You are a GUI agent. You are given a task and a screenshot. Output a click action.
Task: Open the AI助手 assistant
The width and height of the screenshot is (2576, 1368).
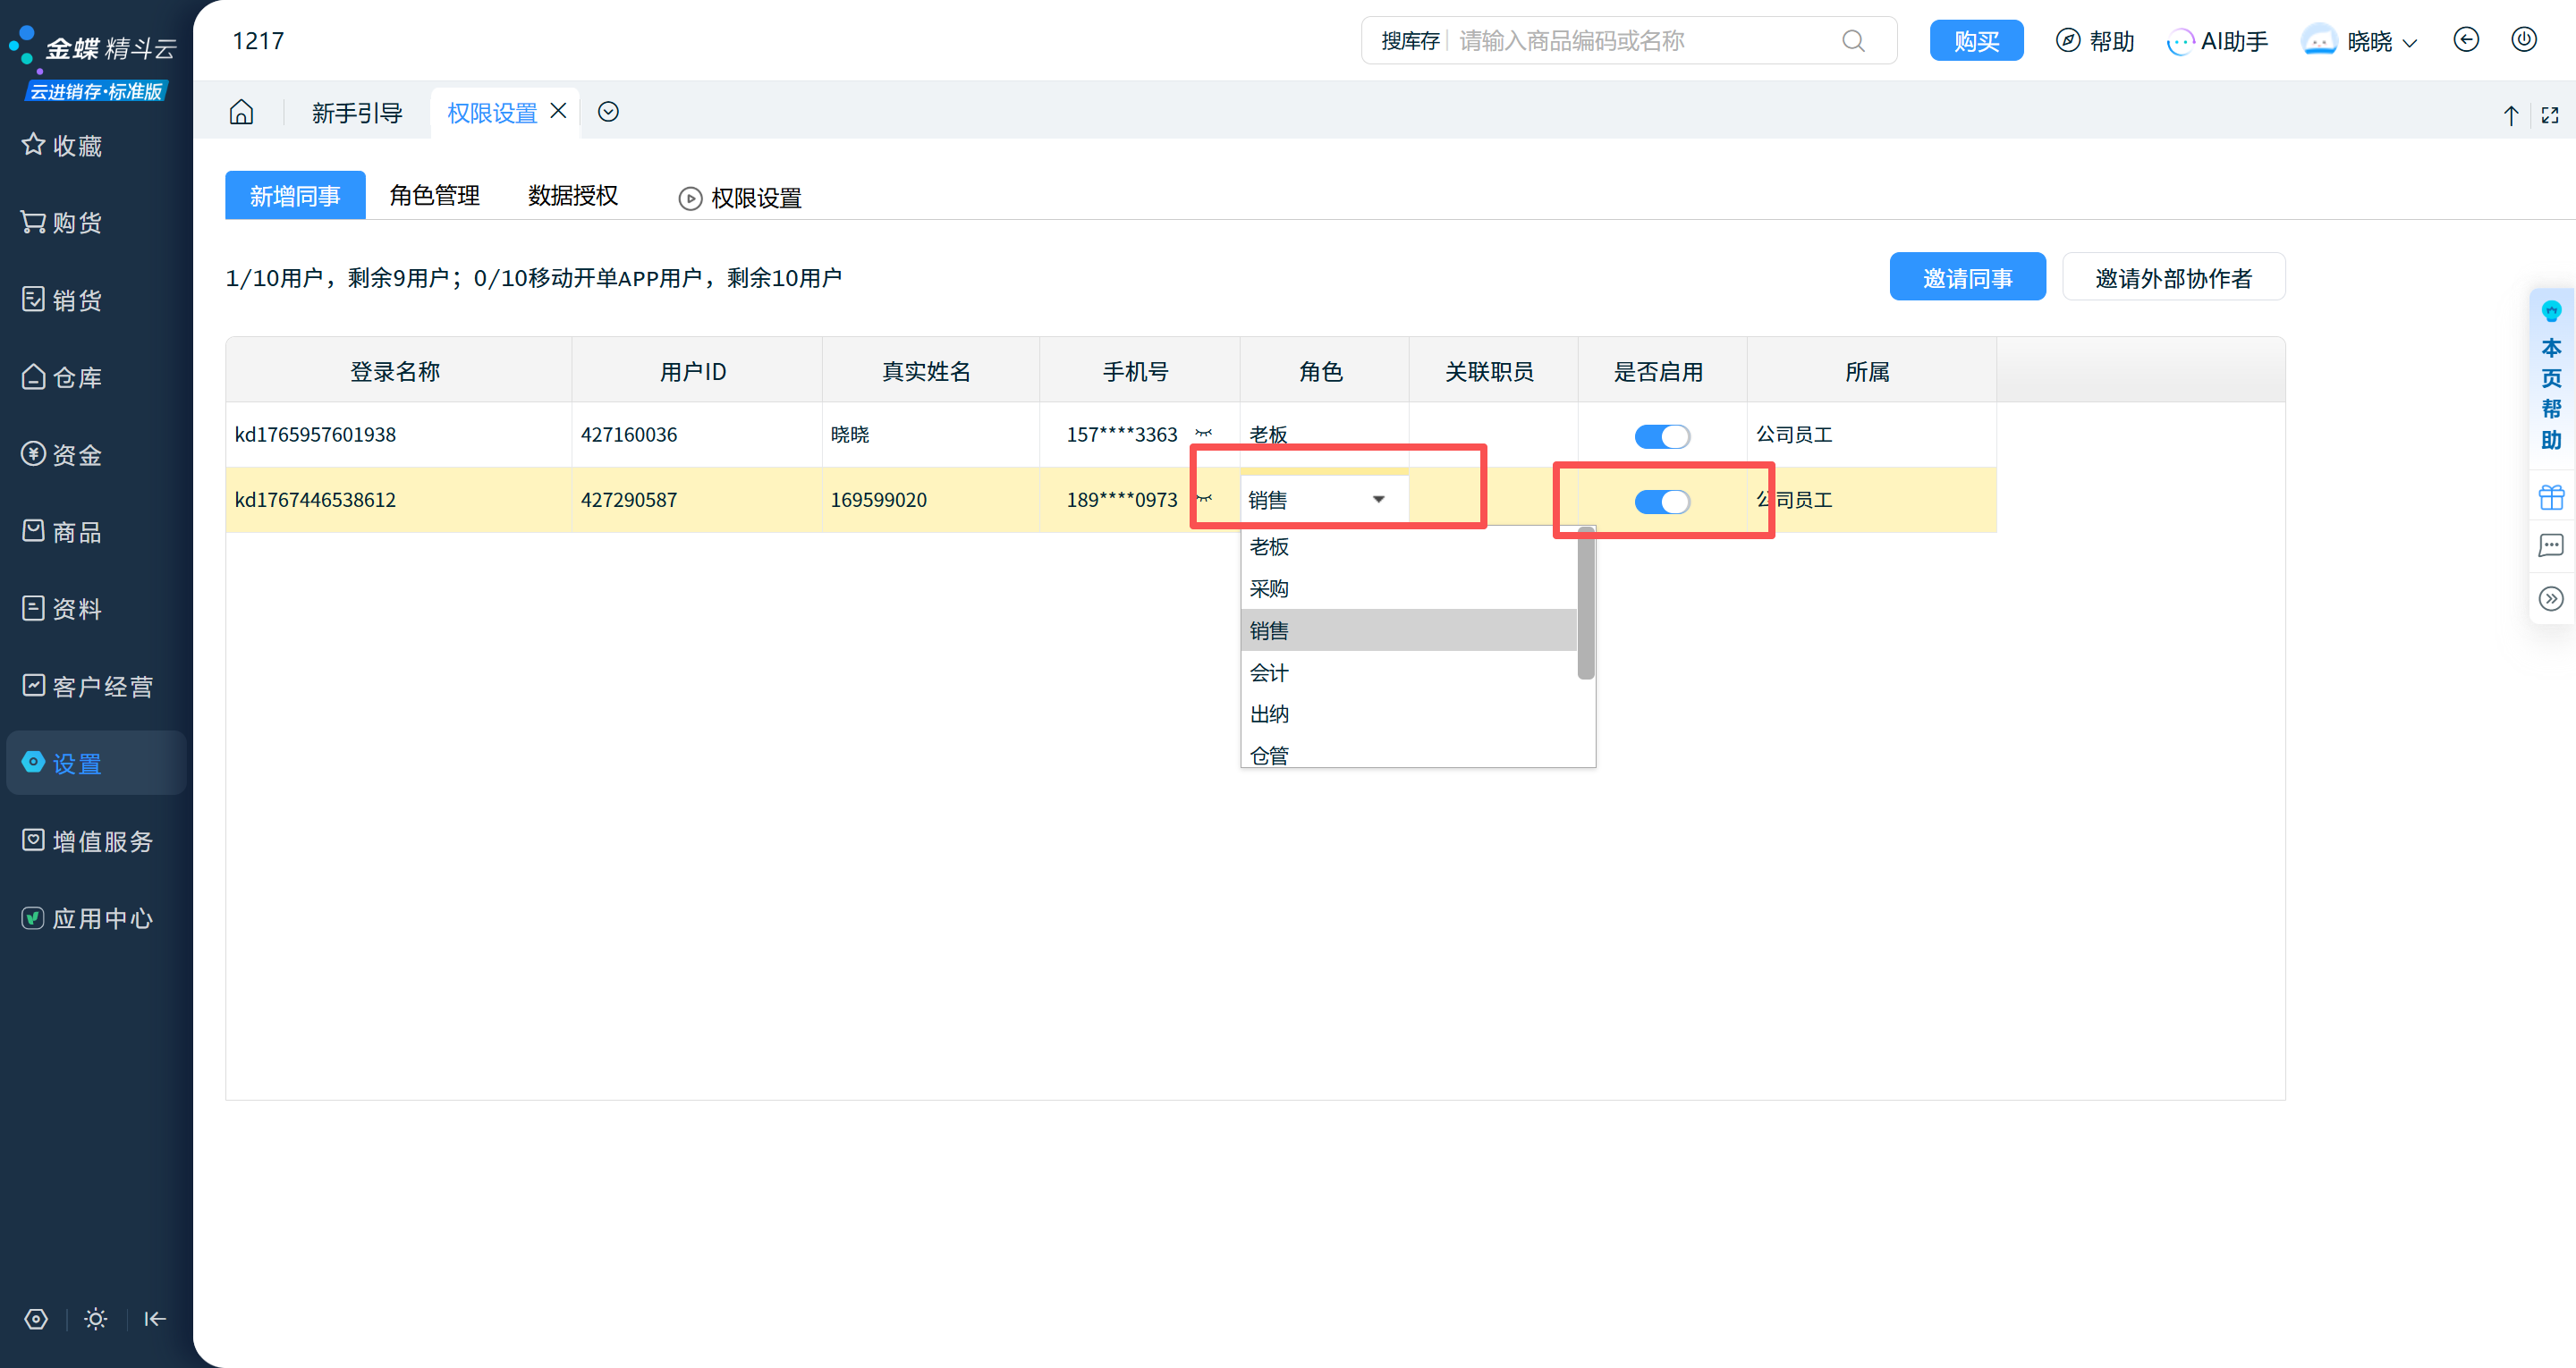pos(2217,41)
